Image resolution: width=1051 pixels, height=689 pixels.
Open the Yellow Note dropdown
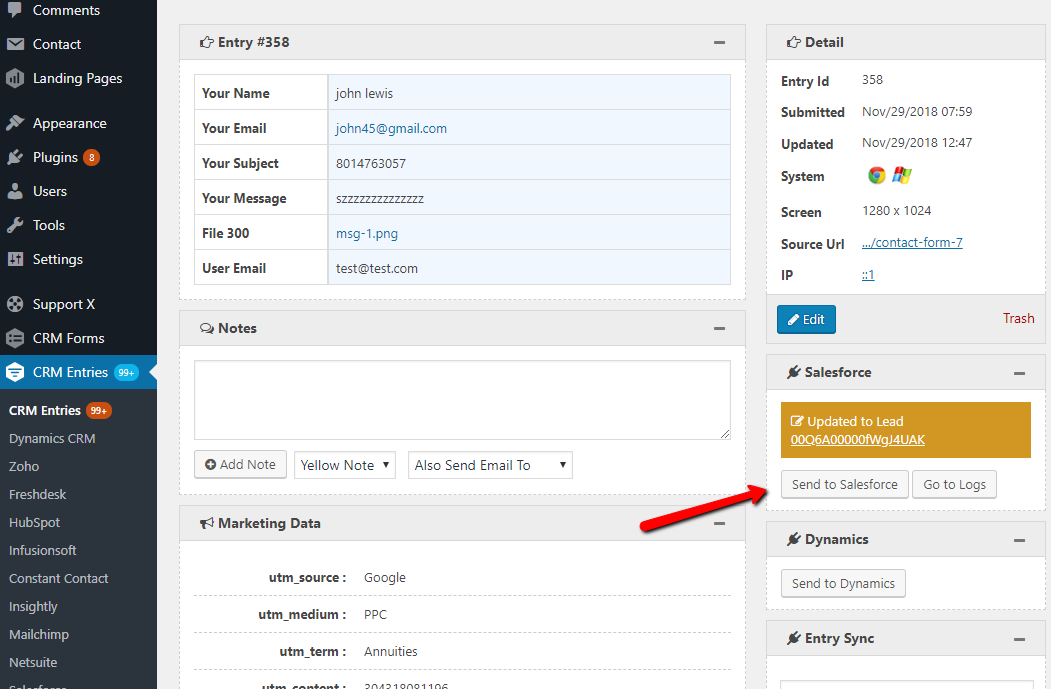click(x=344, y=465)
